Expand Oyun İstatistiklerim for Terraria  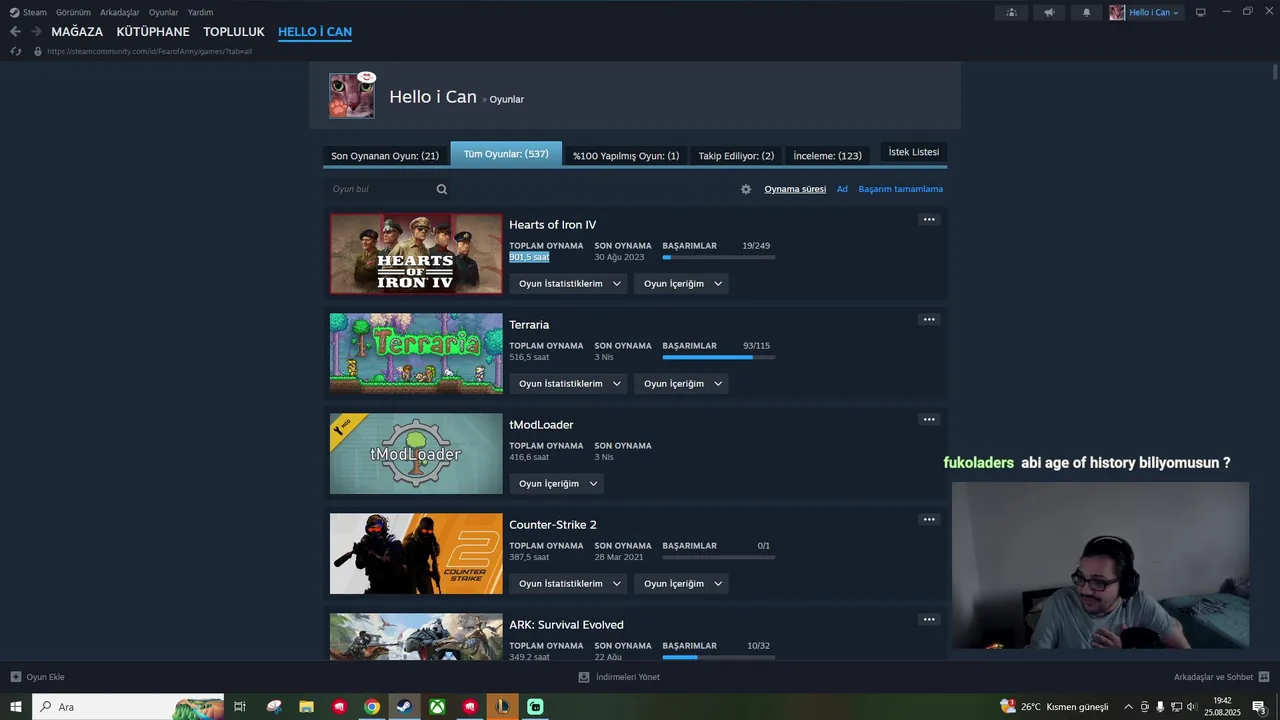click(x=568, y=384)
